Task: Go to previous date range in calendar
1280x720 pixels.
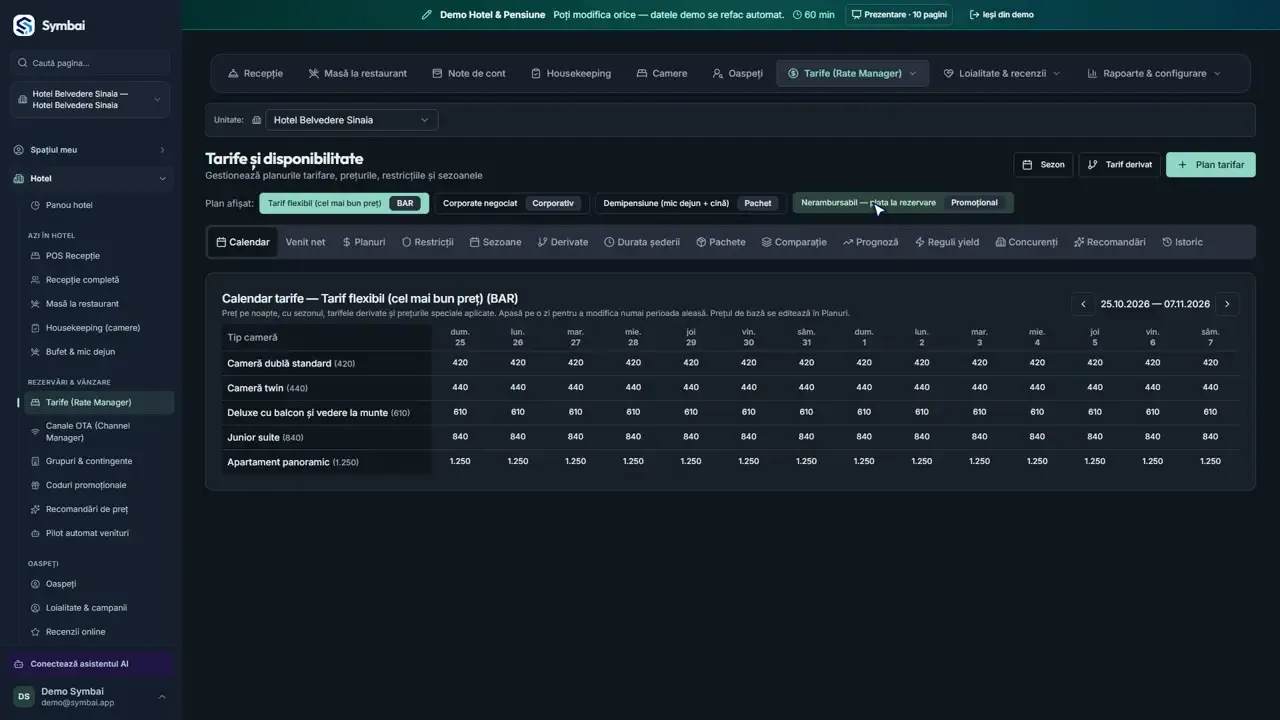Action: (1083, 304)
